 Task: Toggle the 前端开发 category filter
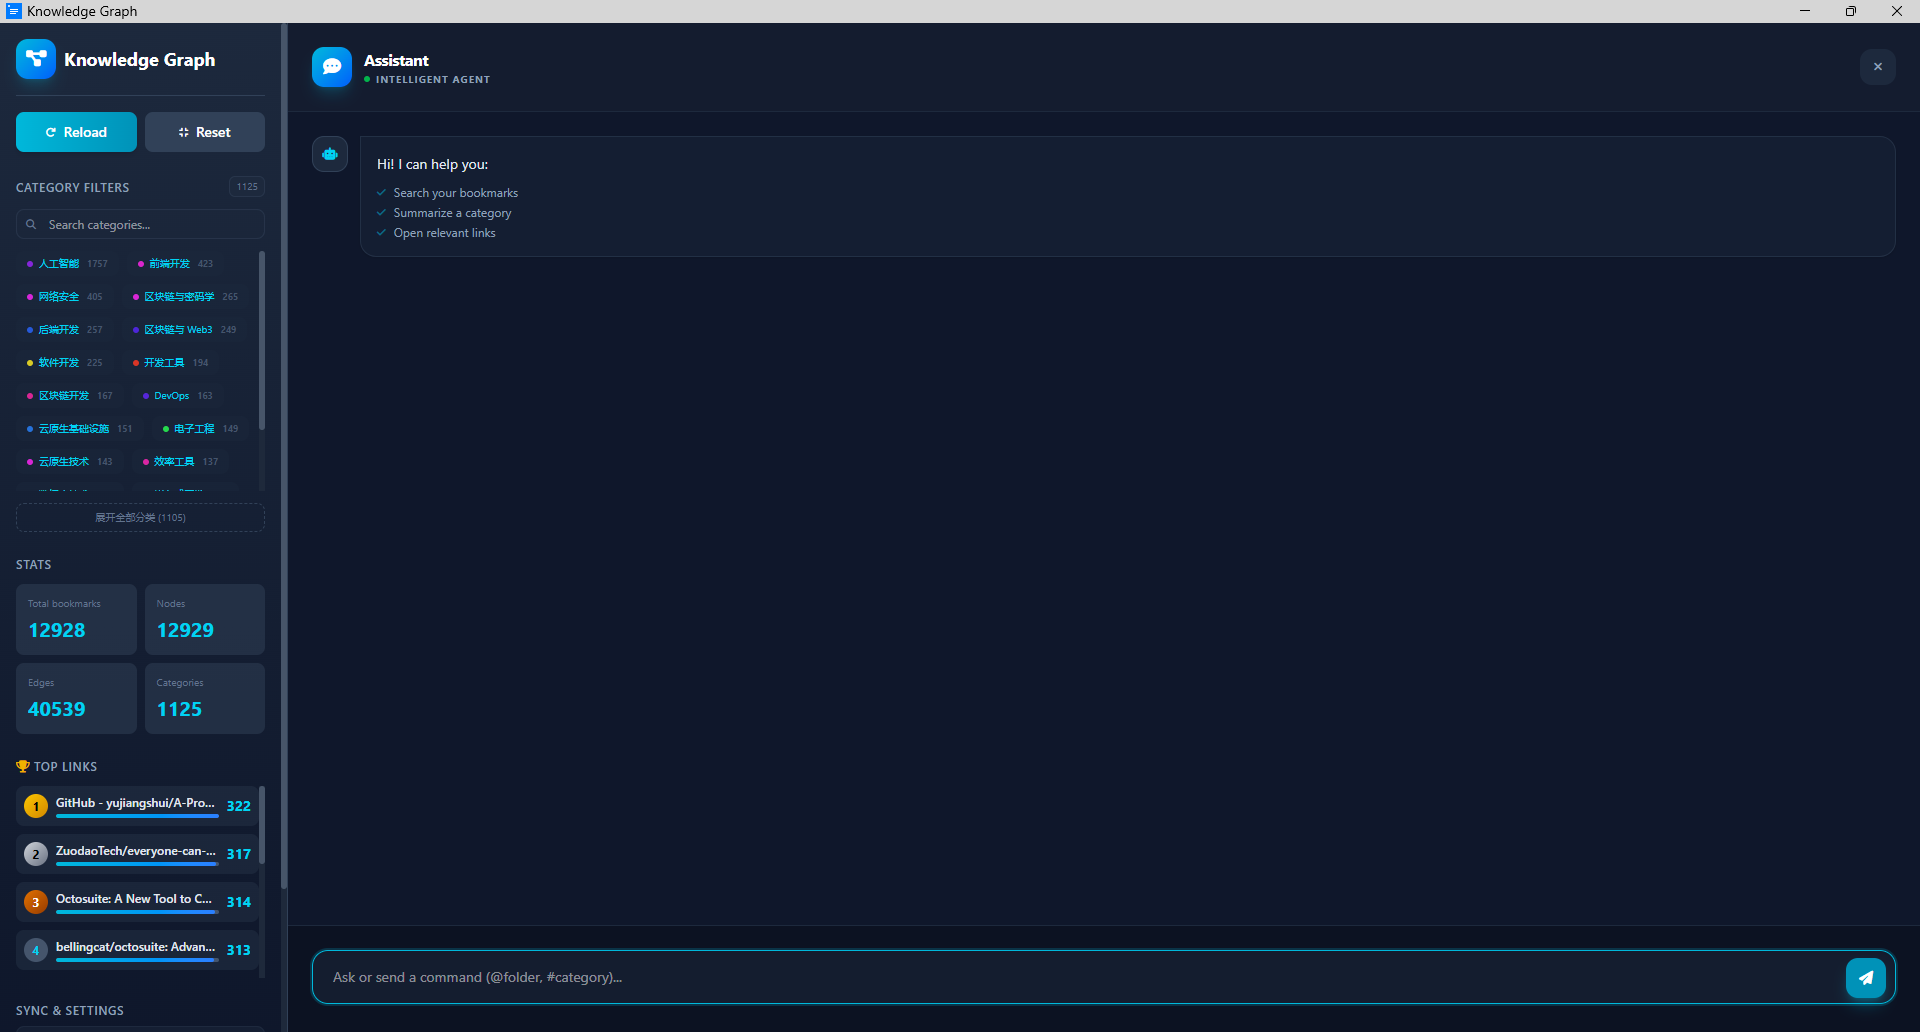[175, 264]
